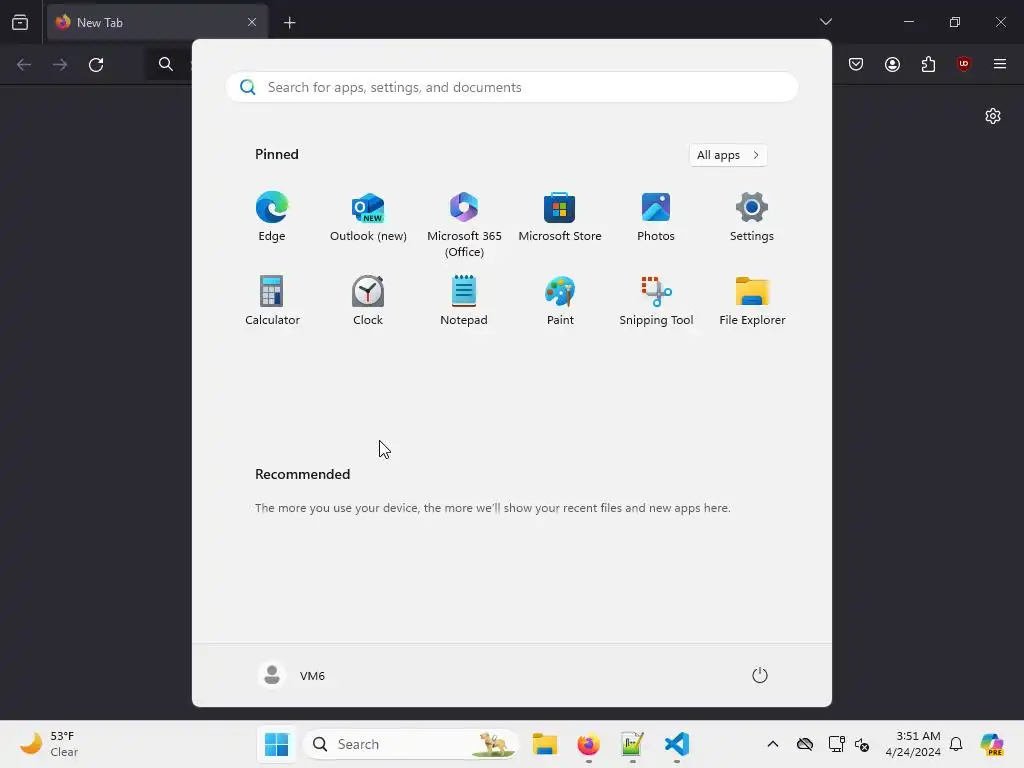
Task: Open File Explorer from pinned apps
Action: click(752, 300)
